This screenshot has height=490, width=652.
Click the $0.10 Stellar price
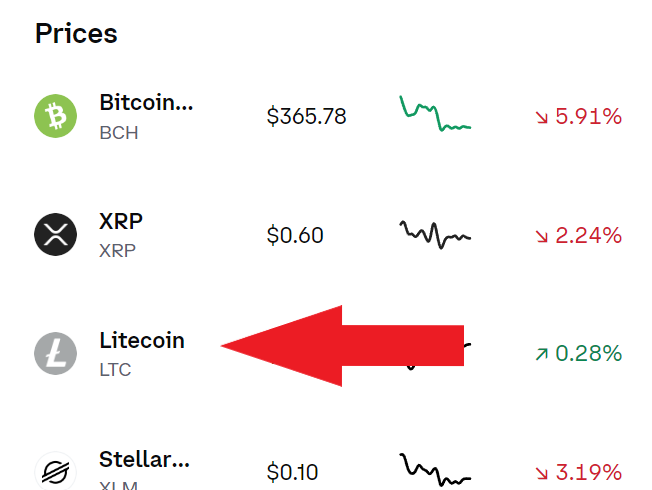pyautogui.click(x=293, y=472)
